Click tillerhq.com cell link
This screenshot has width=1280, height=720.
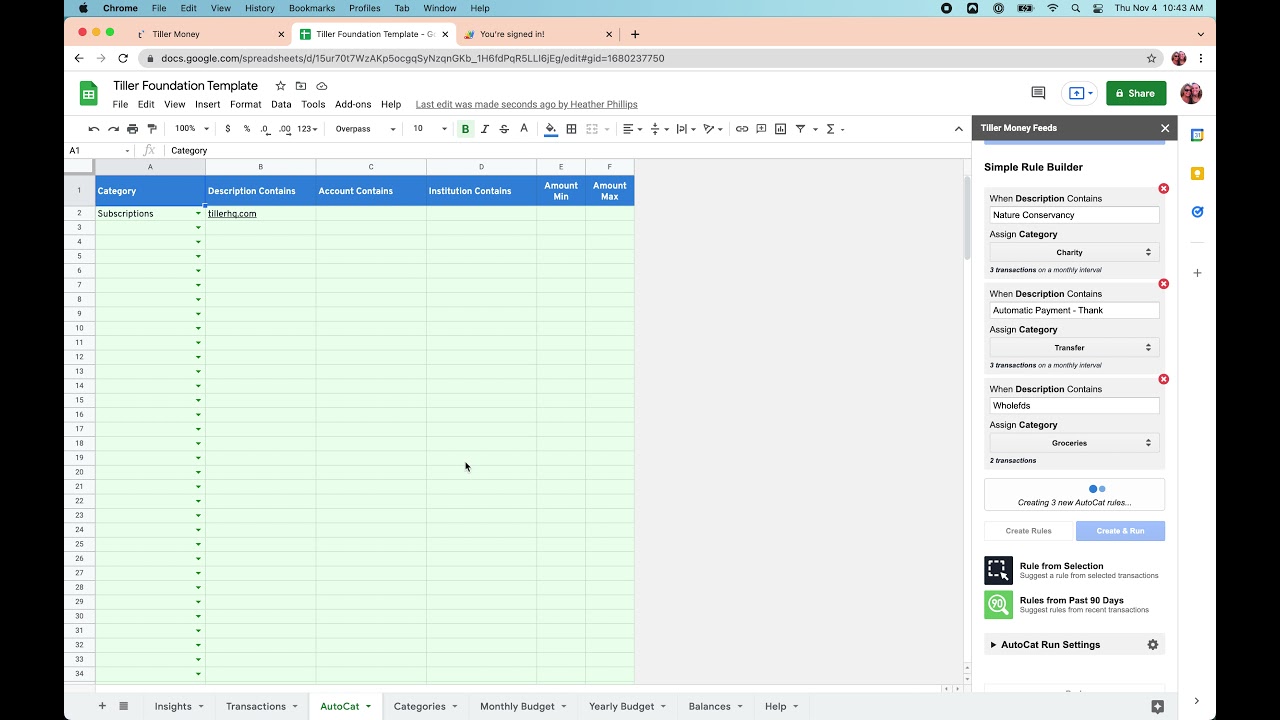pos(232,214)
